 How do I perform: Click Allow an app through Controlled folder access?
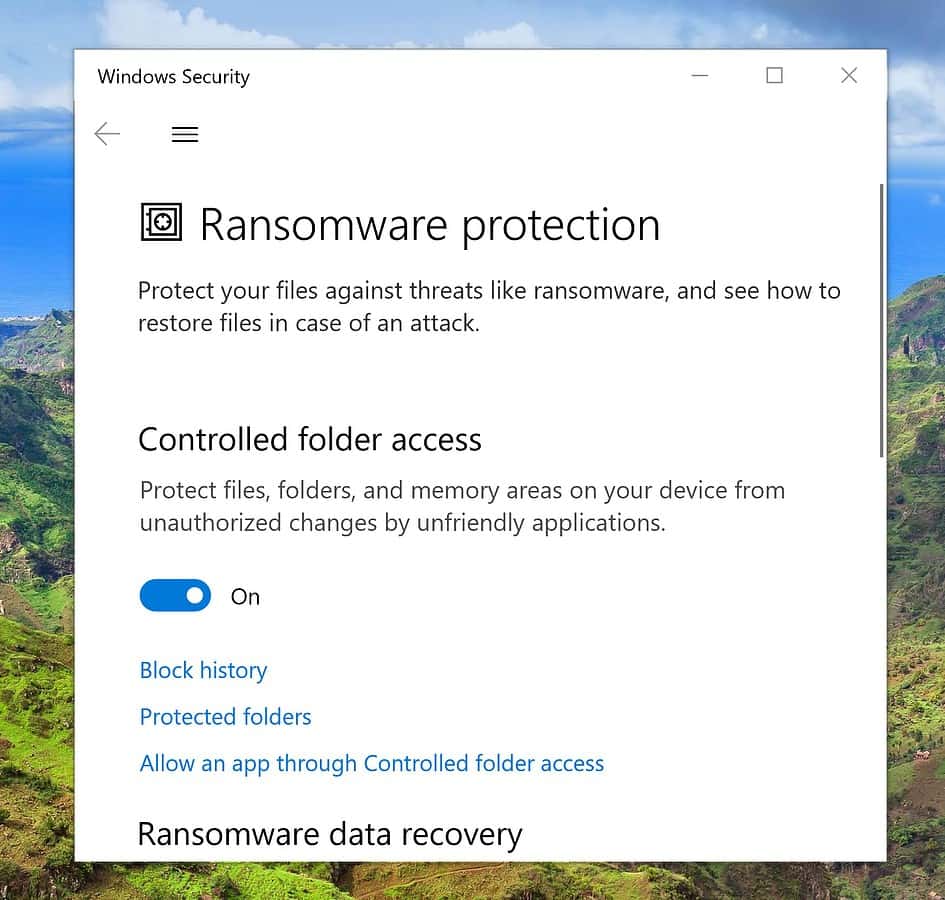click(371, 763)
